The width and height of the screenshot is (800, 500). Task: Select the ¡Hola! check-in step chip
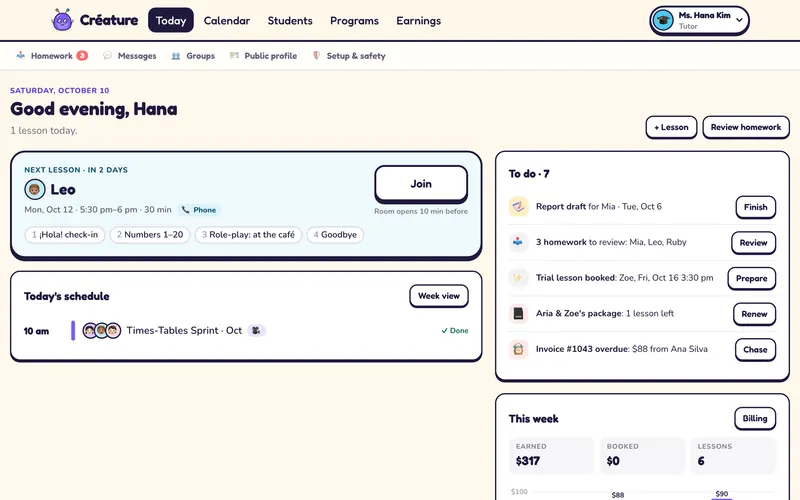65,235
